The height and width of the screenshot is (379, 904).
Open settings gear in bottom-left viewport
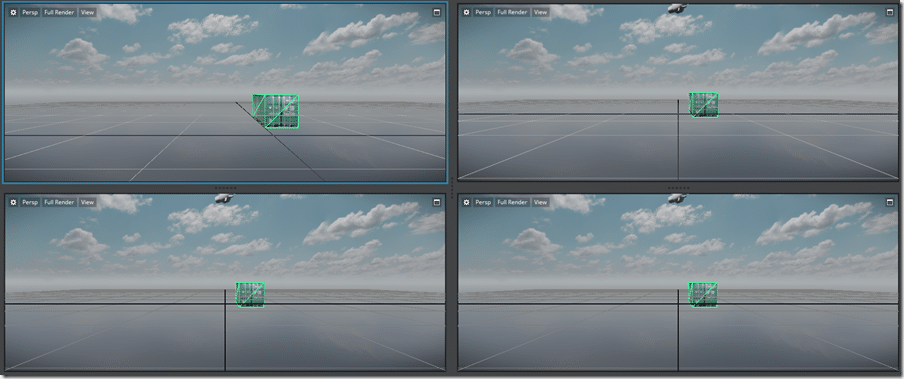pyautogui.click(x=13, y=202)
